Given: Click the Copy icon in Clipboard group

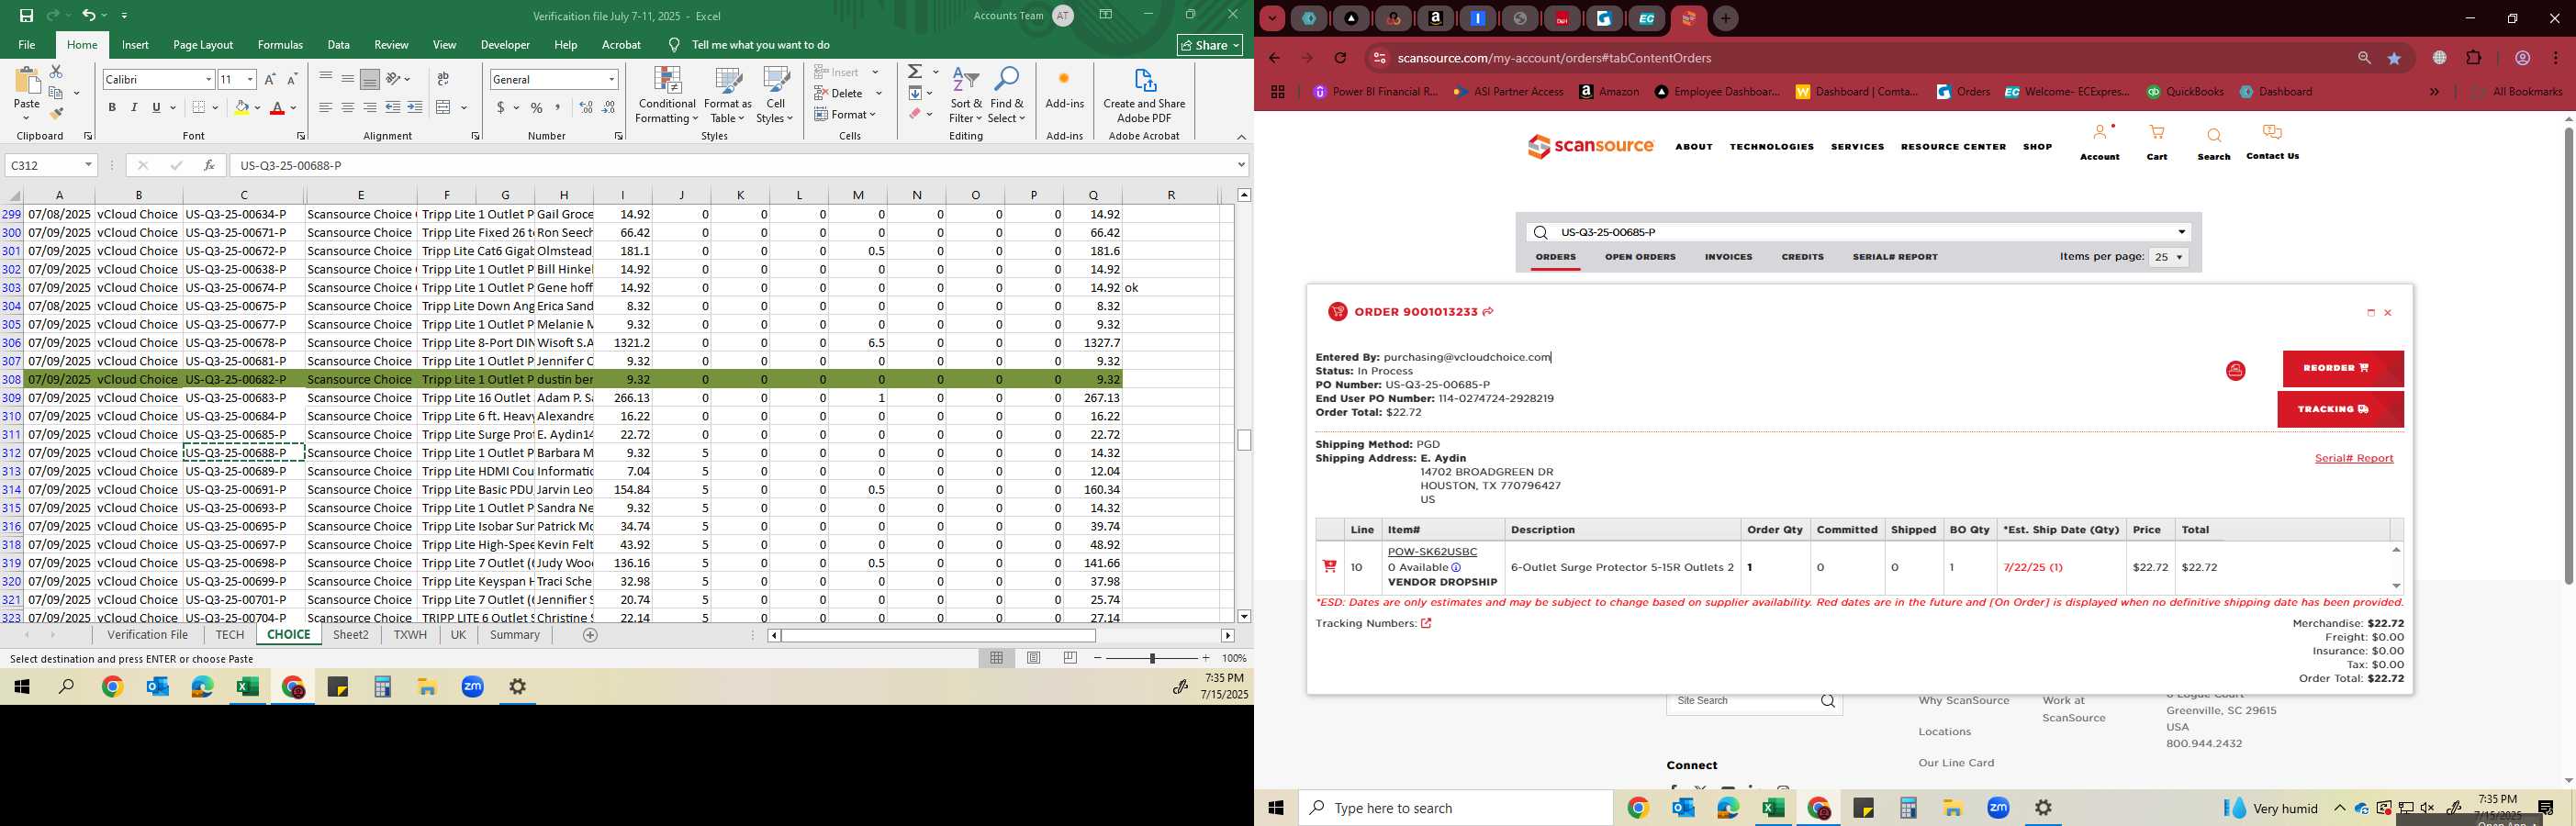Looking at the screenshot, I should coord(56,93).
